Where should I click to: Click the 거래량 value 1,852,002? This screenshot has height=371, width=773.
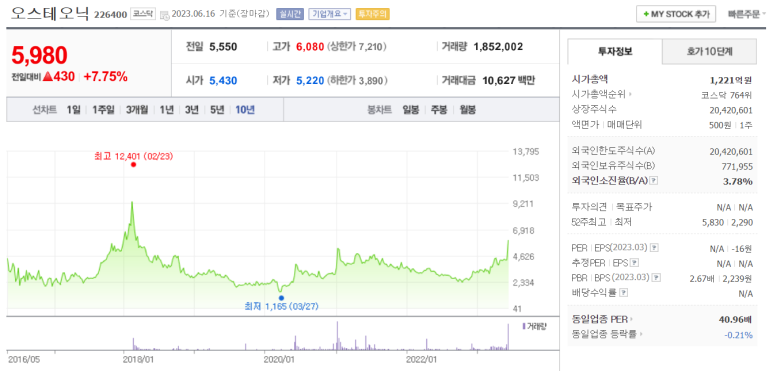click(498, 47)
